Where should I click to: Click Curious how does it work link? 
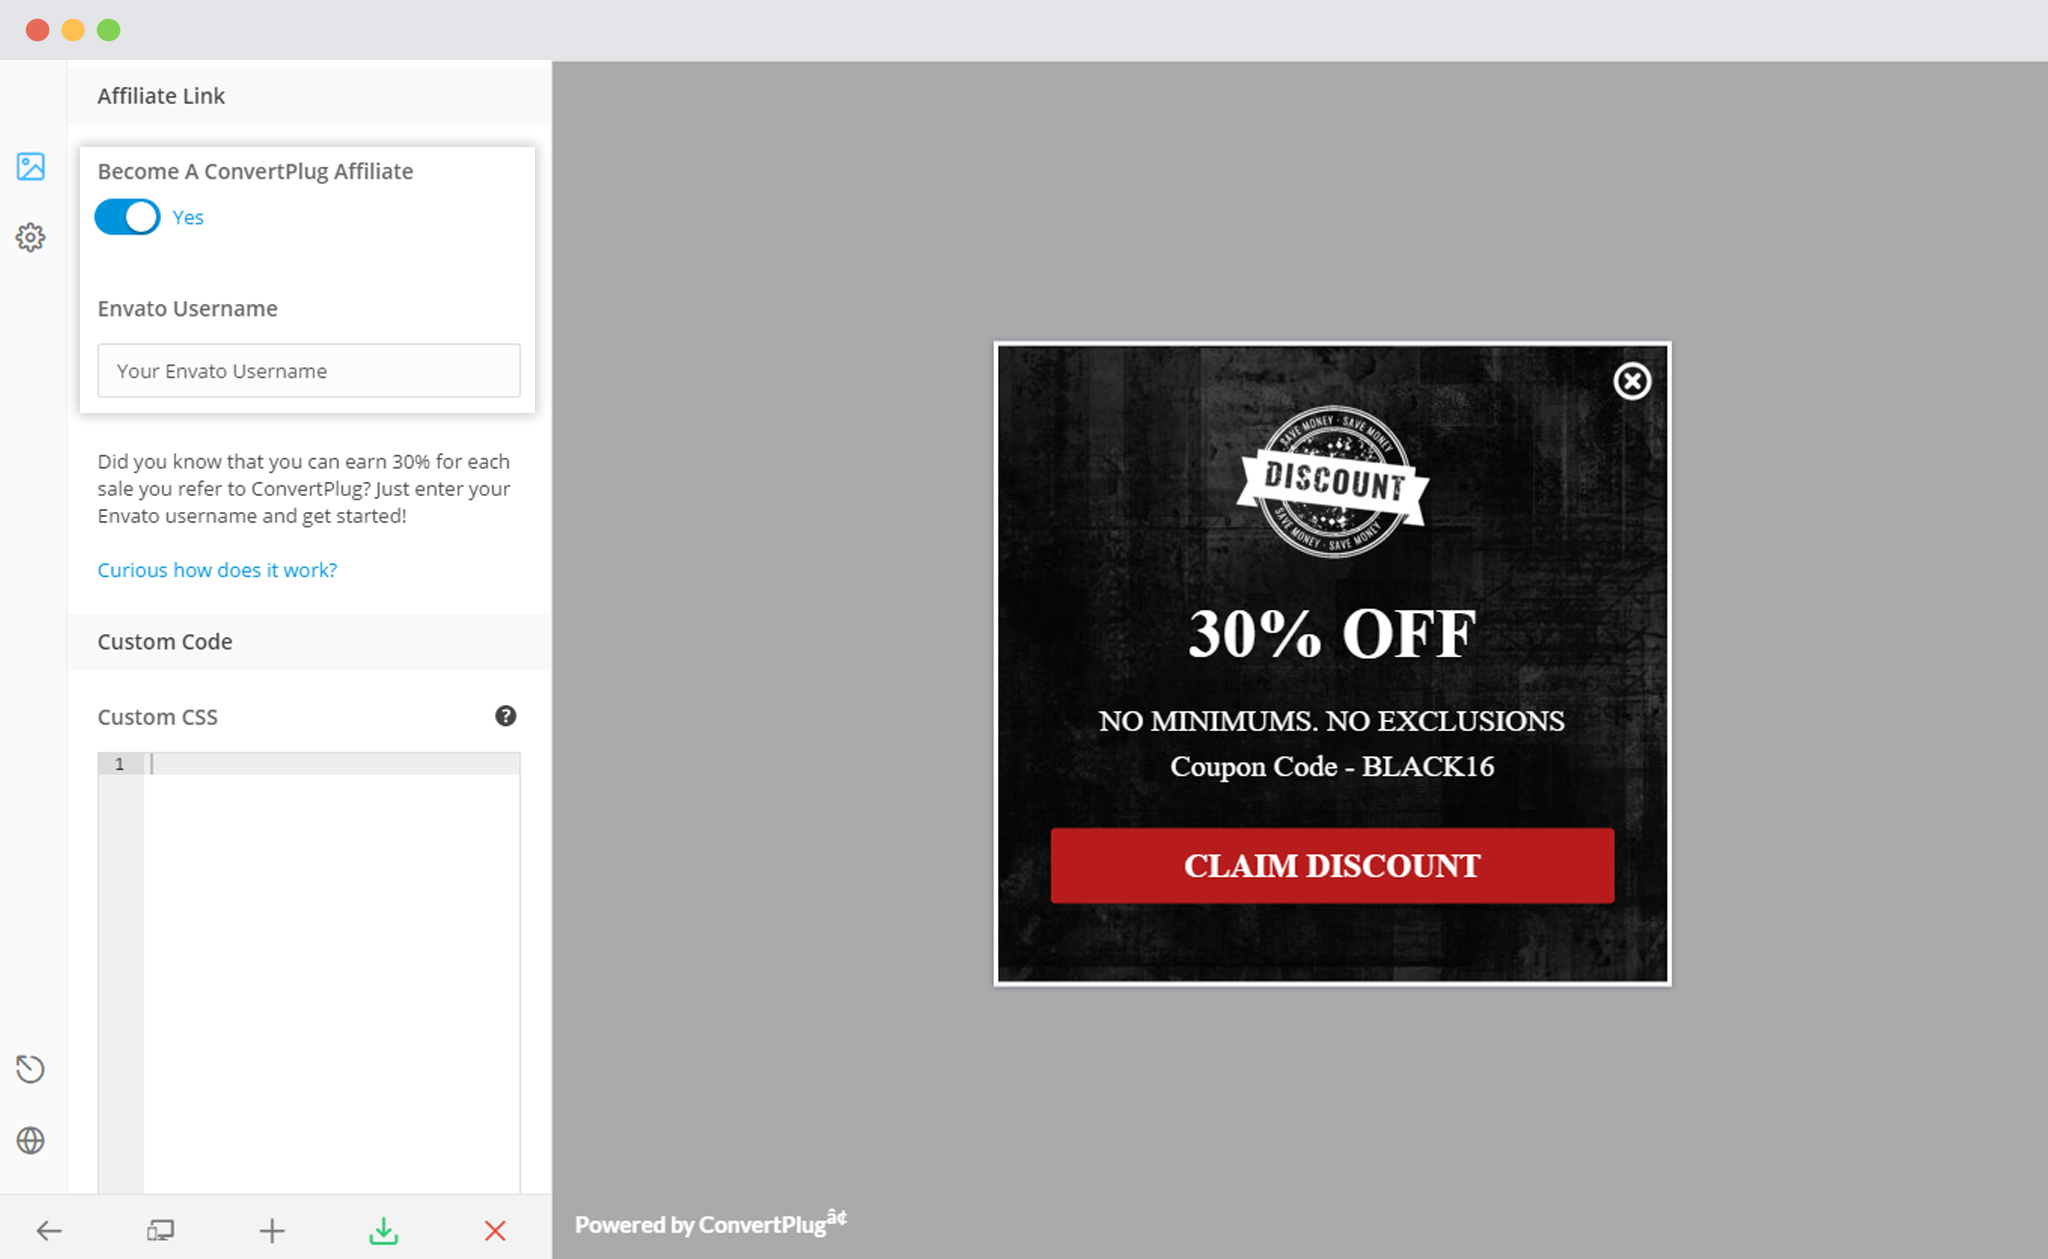coord(217,570)
